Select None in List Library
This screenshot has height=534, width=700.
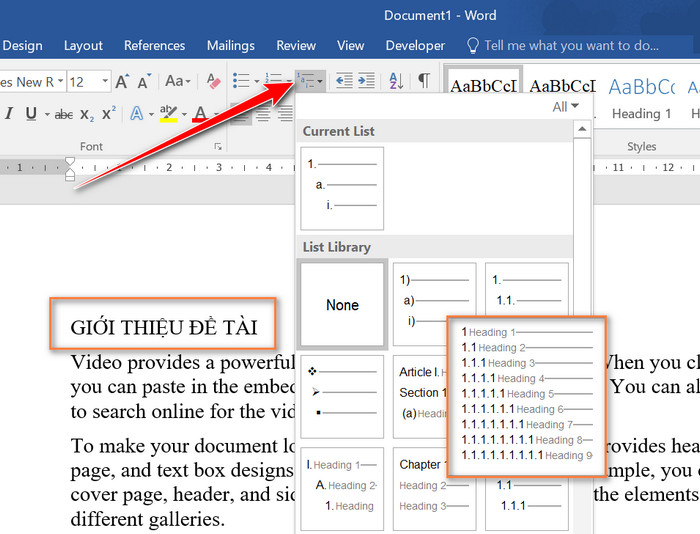tap(342, 305)
